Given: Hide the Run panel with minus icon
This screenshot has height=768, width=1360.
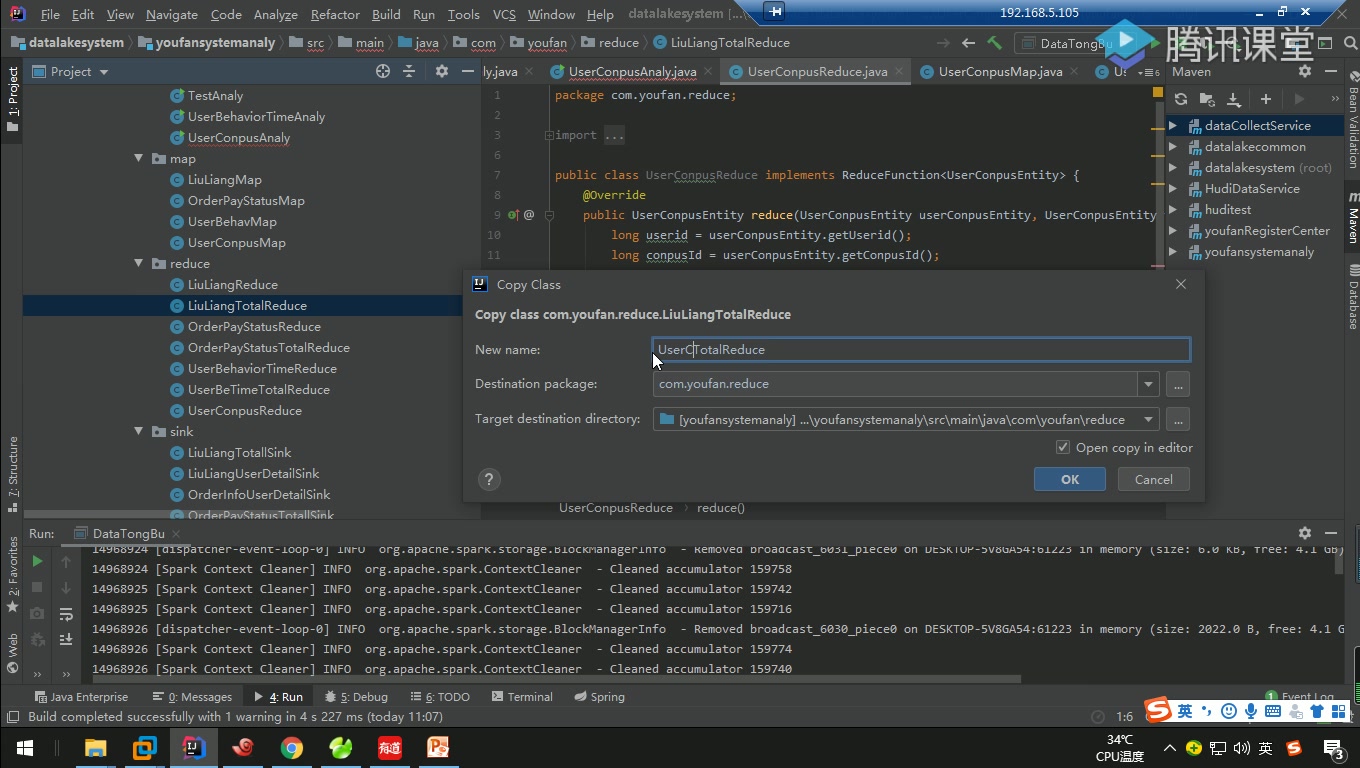Looking at the screenshot, I should (x=1331, y=533).
